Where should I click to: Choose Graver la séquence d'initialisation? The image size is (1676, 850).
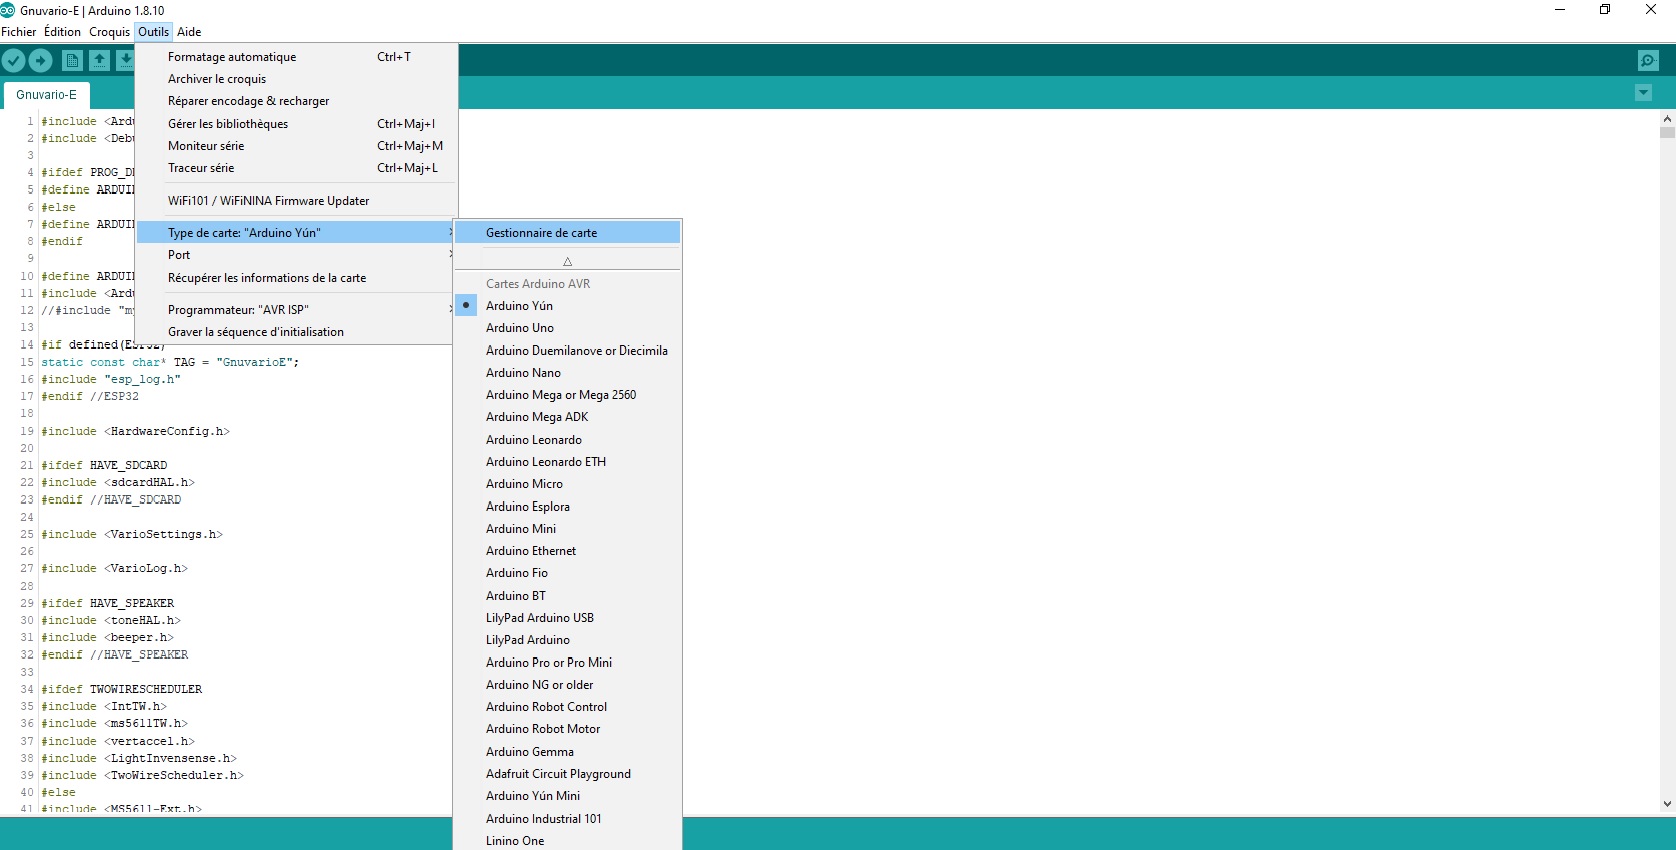pos(297,332)
